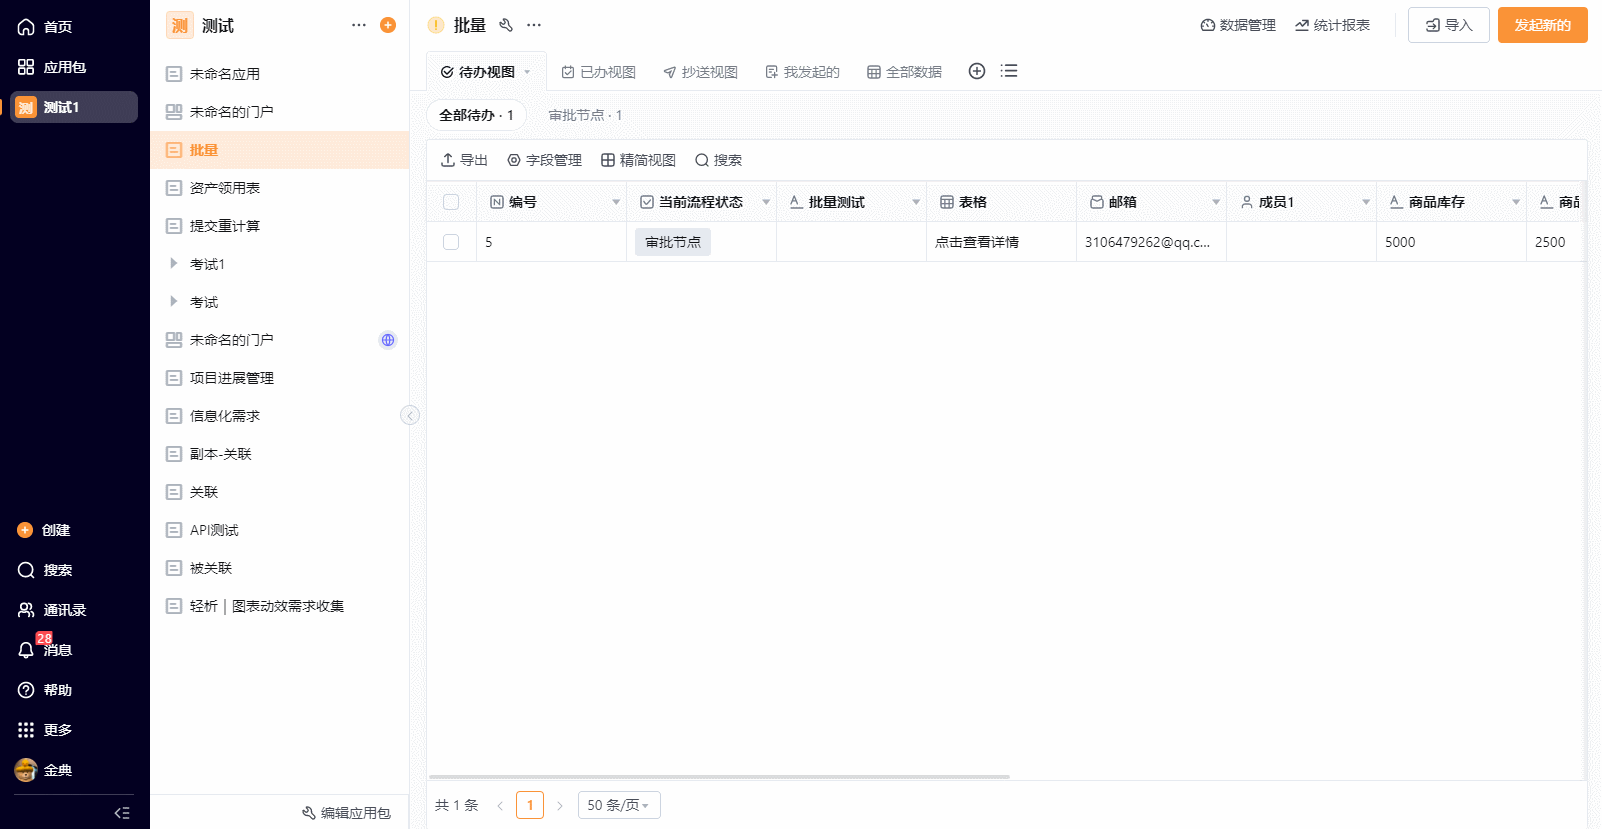Toggle the select-all header checkbox
Viewport: 1602px width, 829px height.
pyautogui.click(x=451, y=202)
